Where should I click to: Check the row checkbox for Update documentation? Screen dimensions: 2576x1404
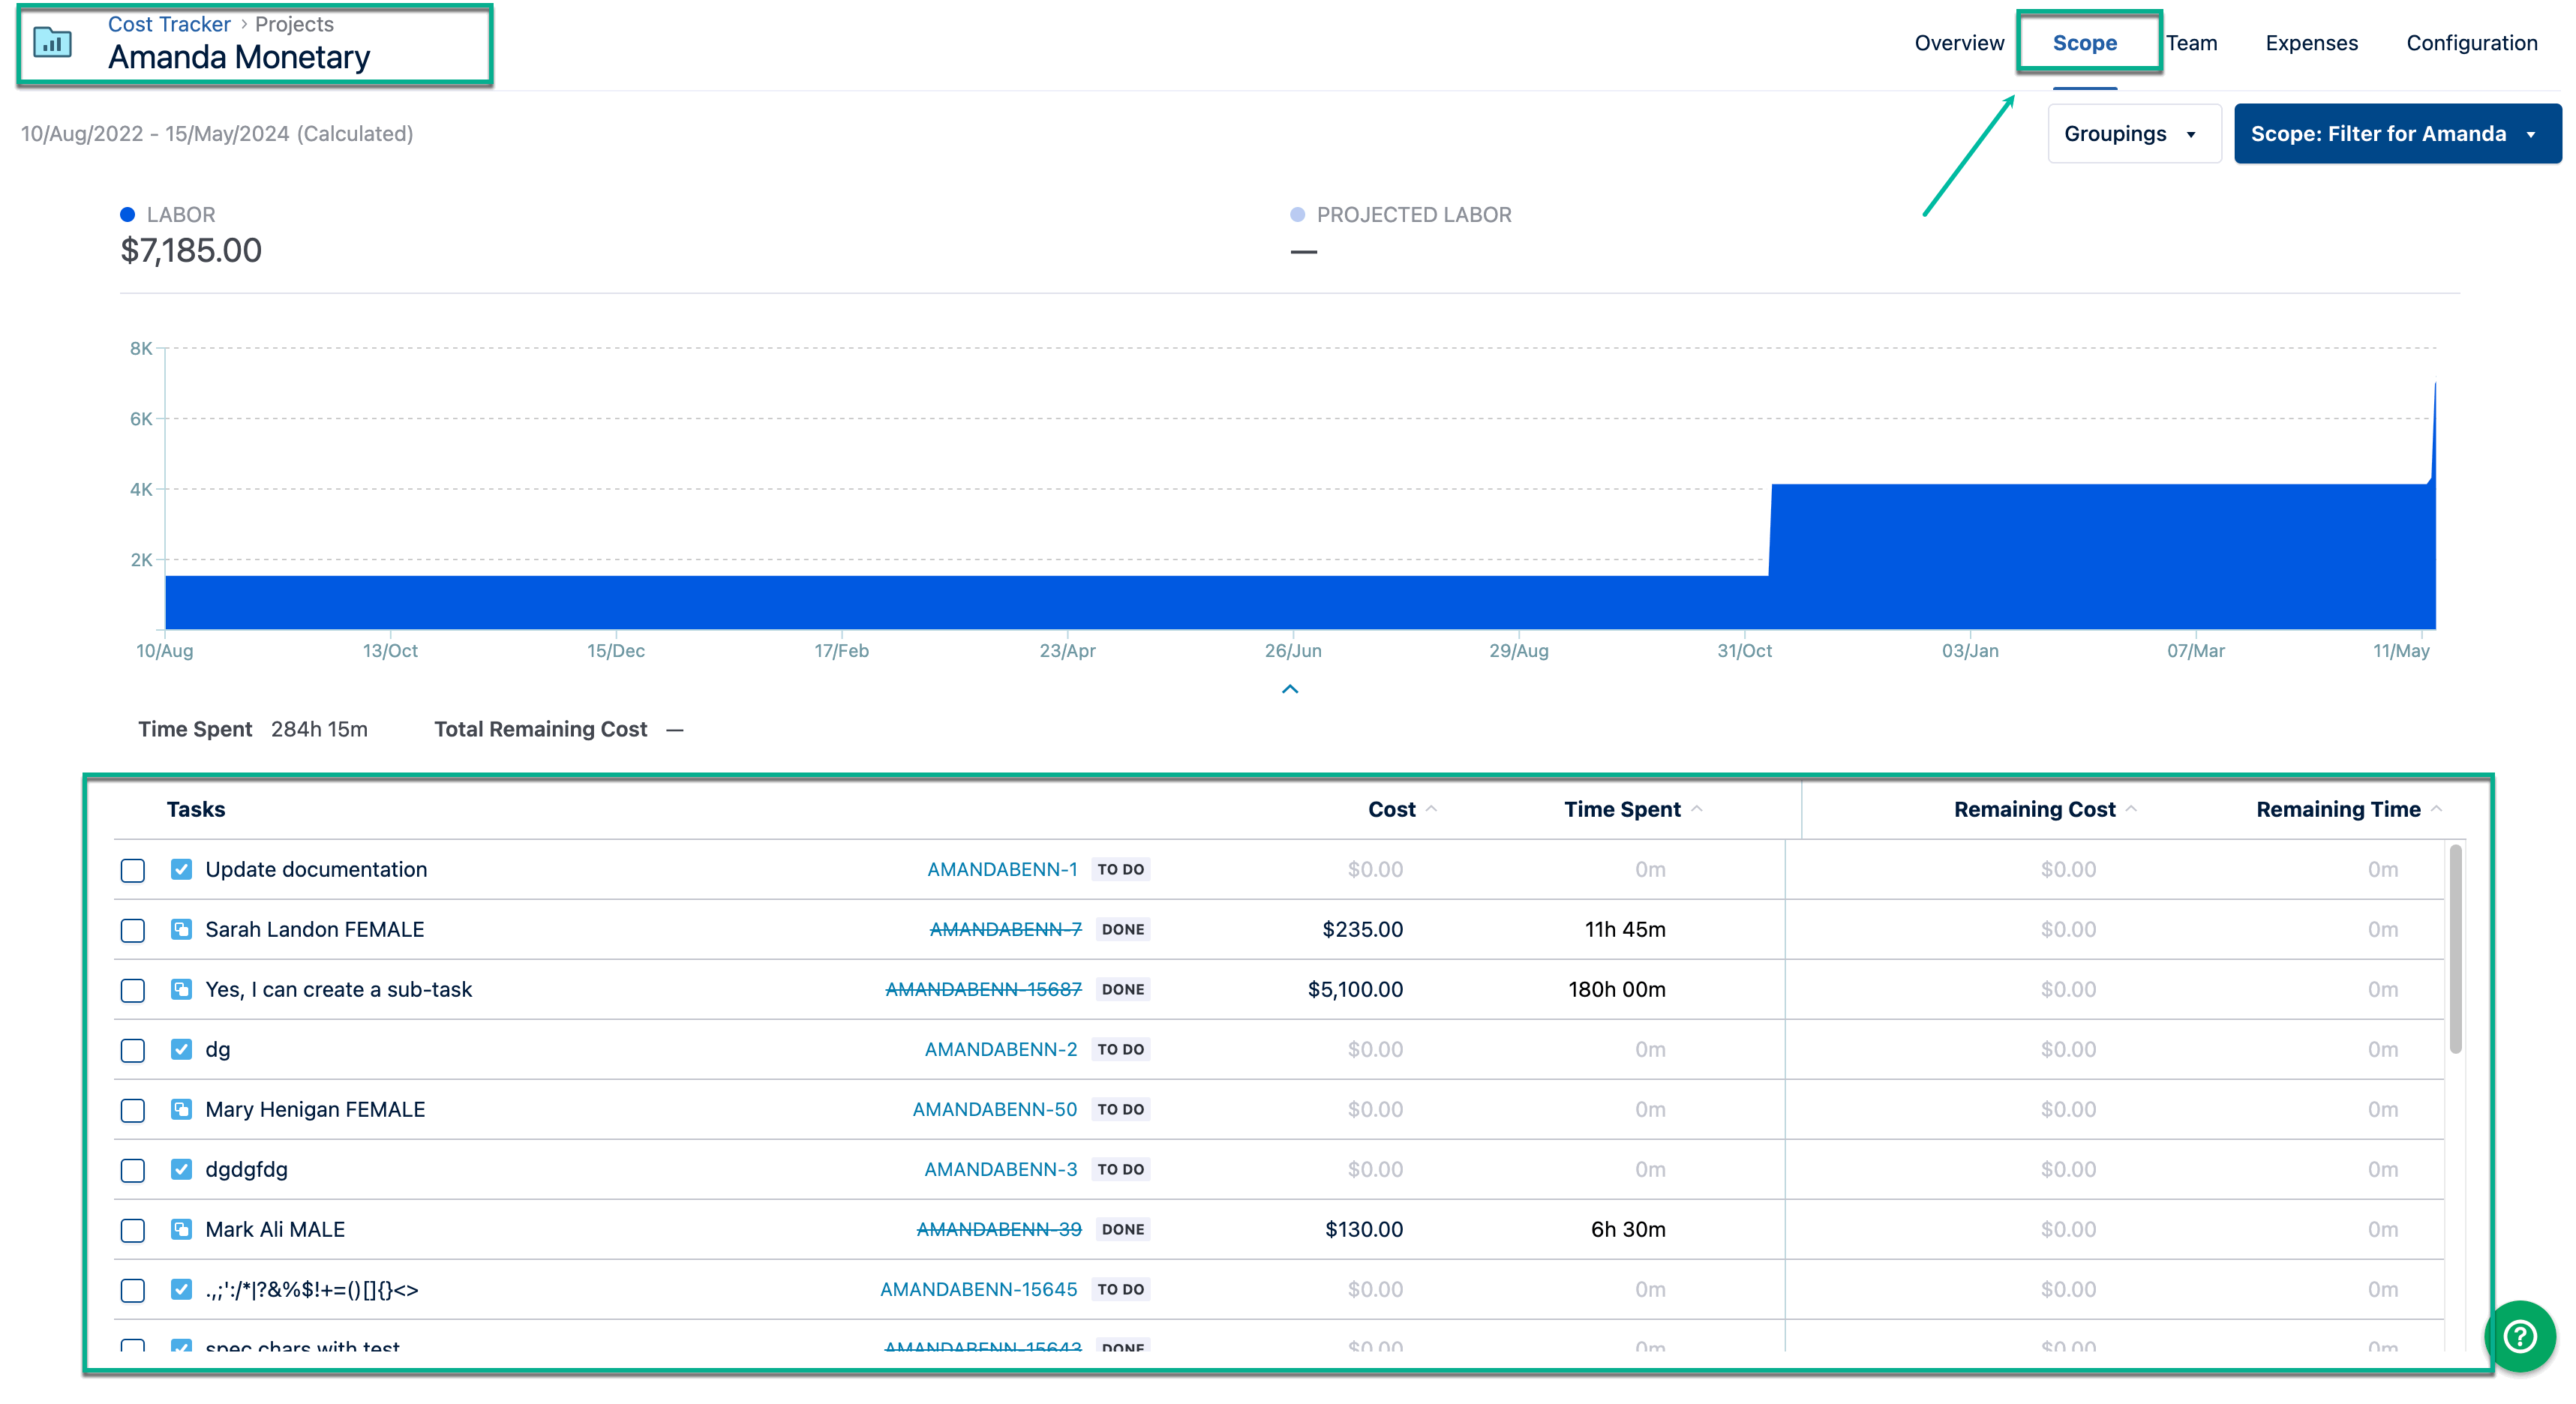coord(132,869)
